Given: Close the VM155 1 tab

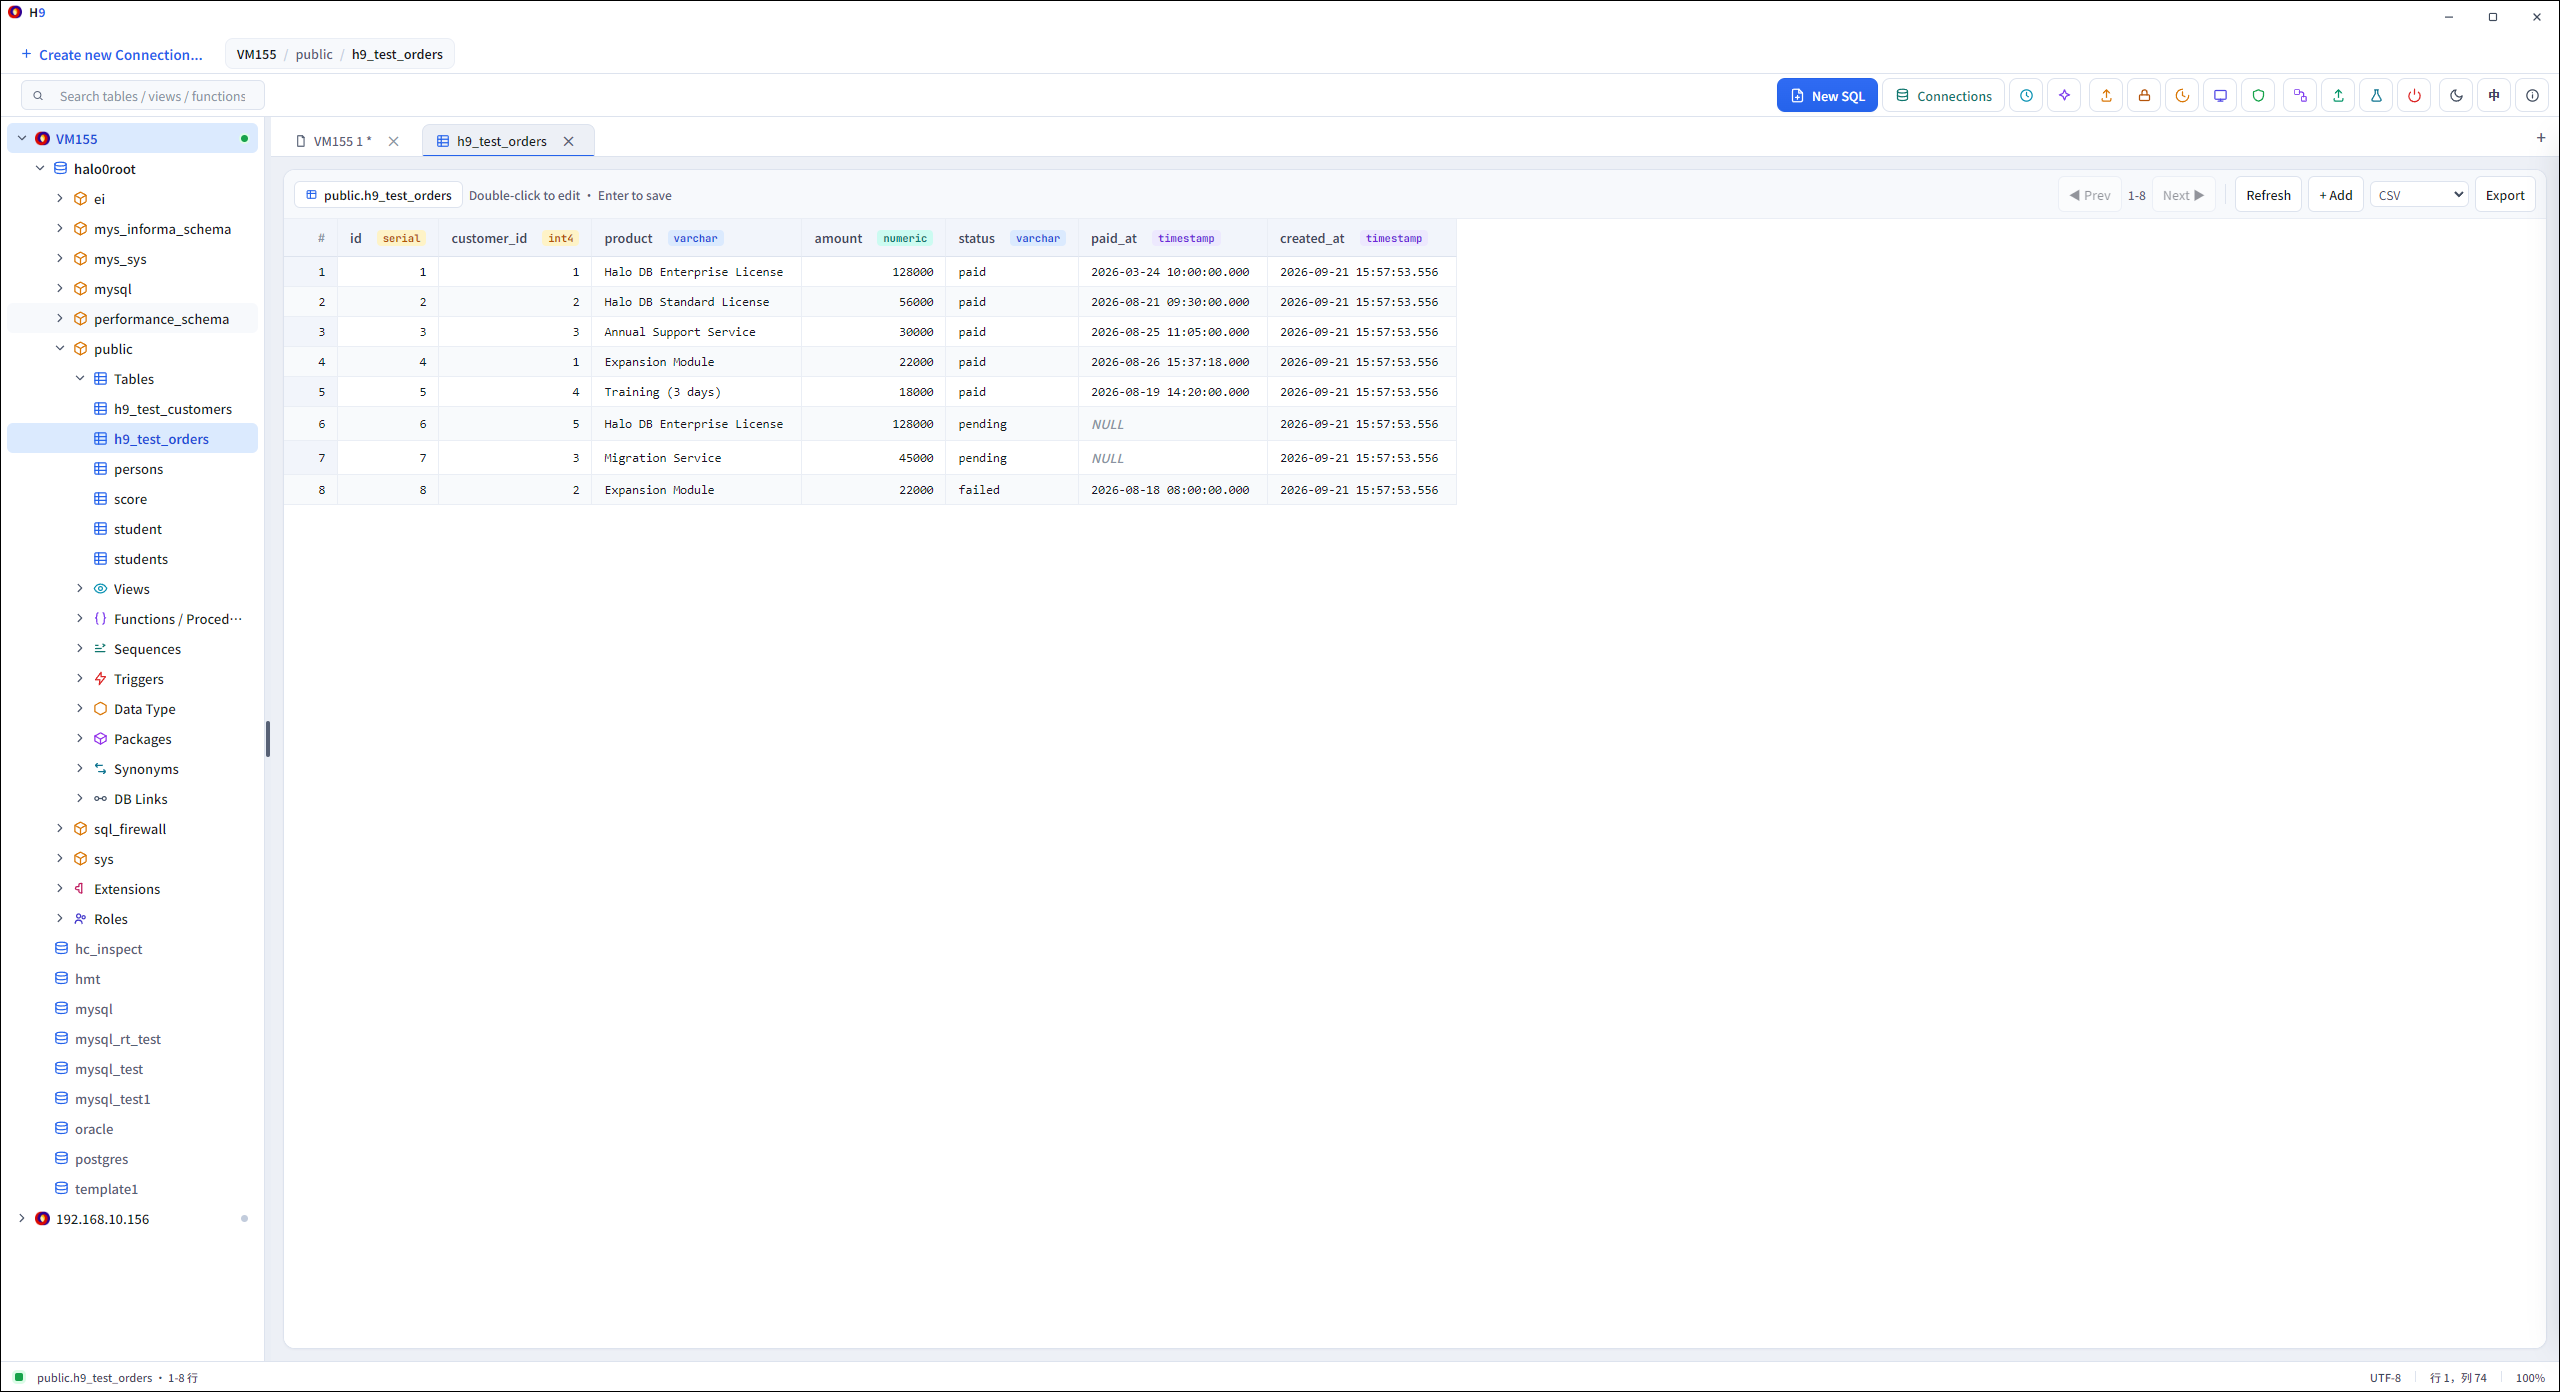Looking at the screenshot, I should coord(393,141).
